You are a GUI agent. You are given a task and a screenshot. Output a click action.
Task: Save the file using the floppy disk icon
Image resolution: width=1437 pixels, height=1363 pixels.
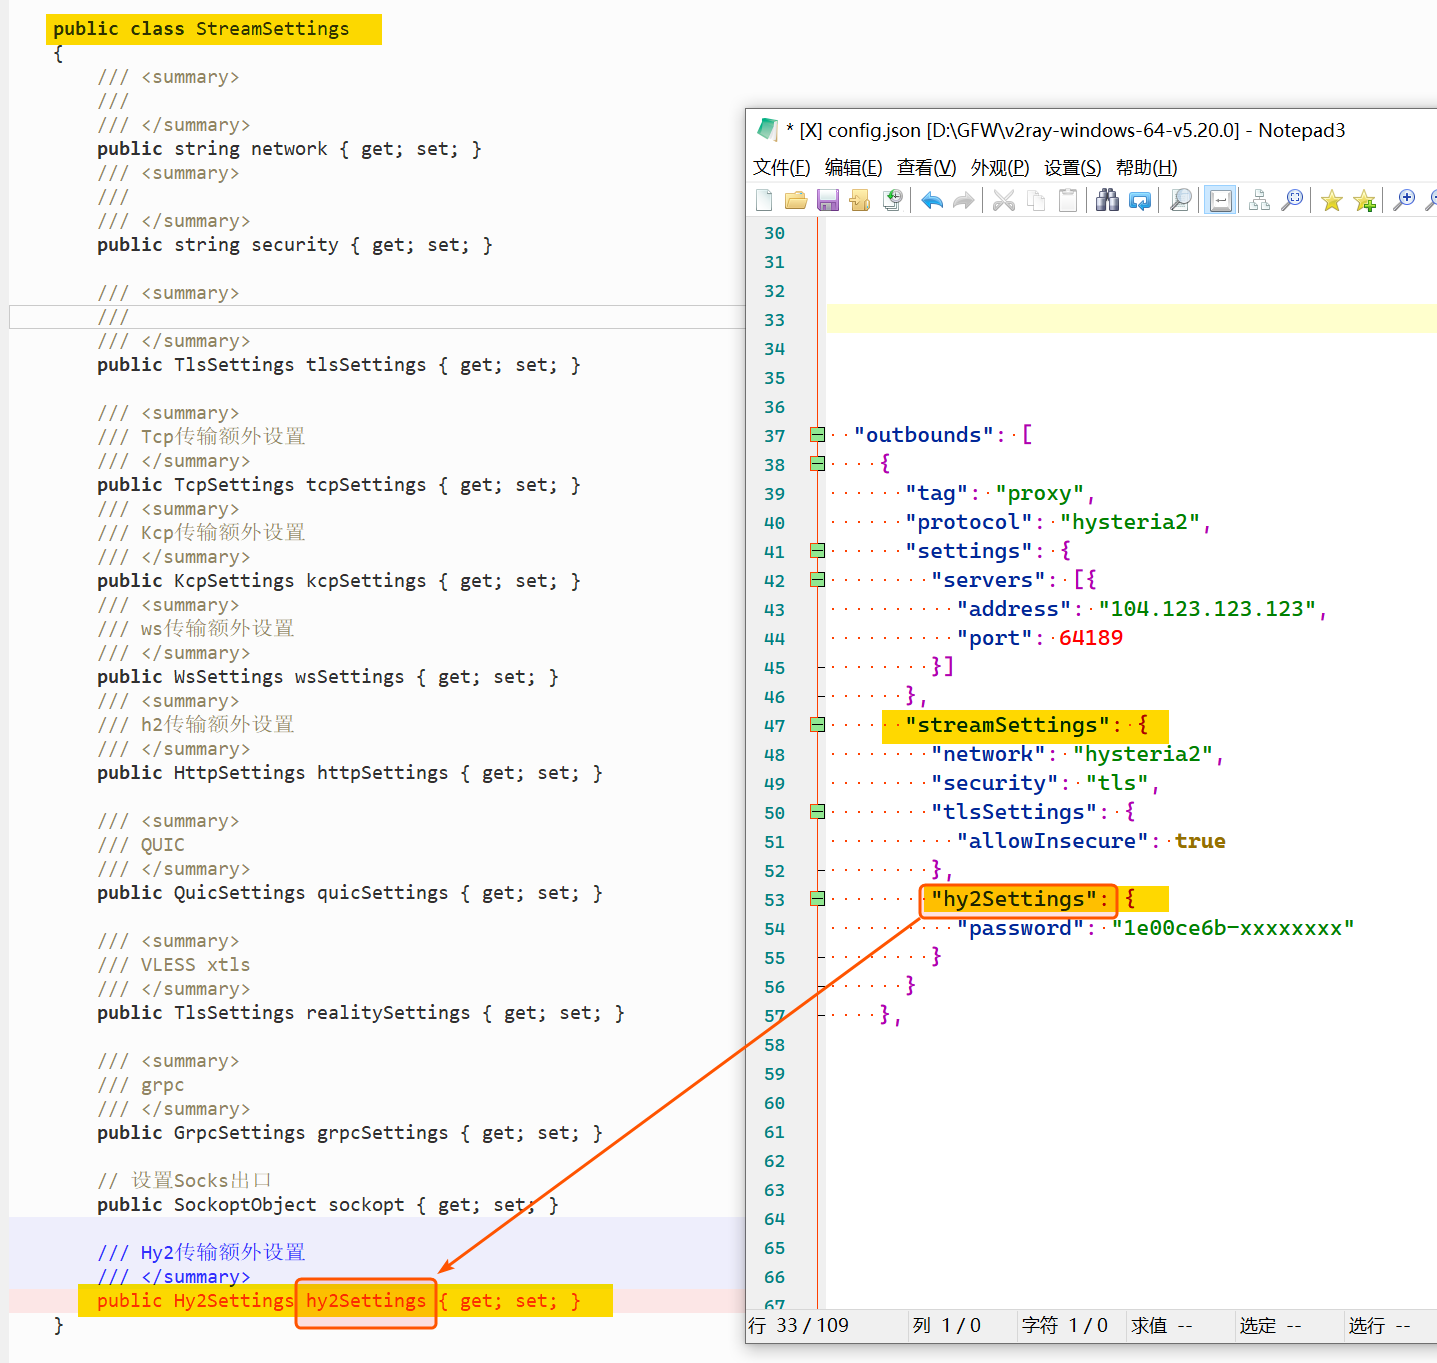(x=828, y=201)
